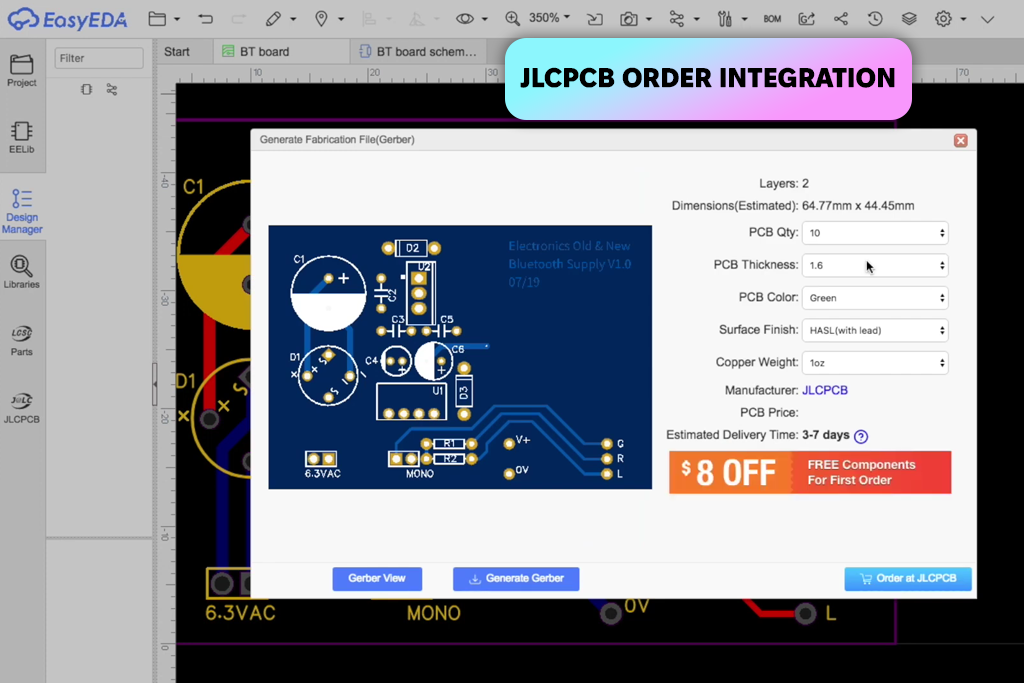Click the Gerber fabrication output icon
Image resolution: width=1024 pixels, height=683 pixels.
click(807, 19)
